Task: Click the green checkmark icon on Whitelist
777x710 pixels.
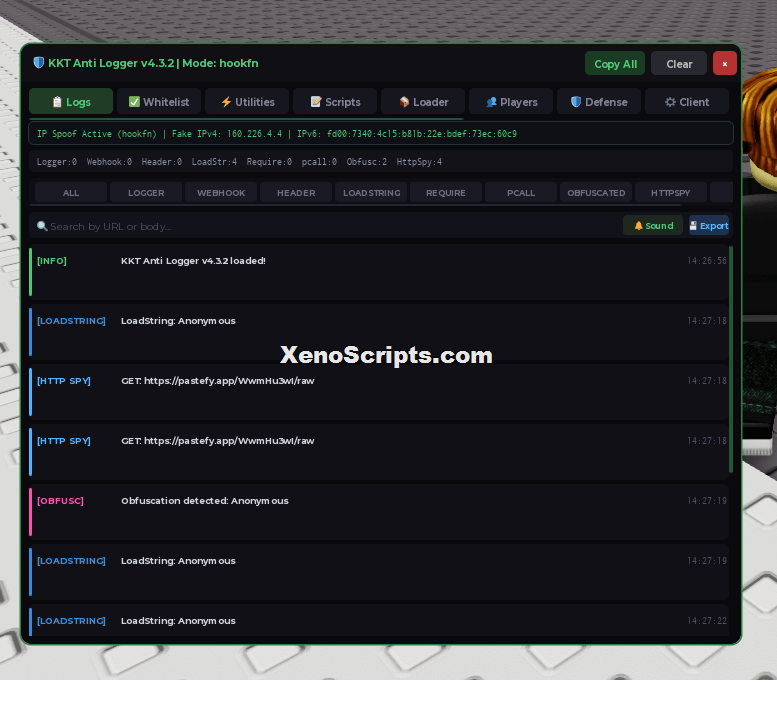Action: 134,102
